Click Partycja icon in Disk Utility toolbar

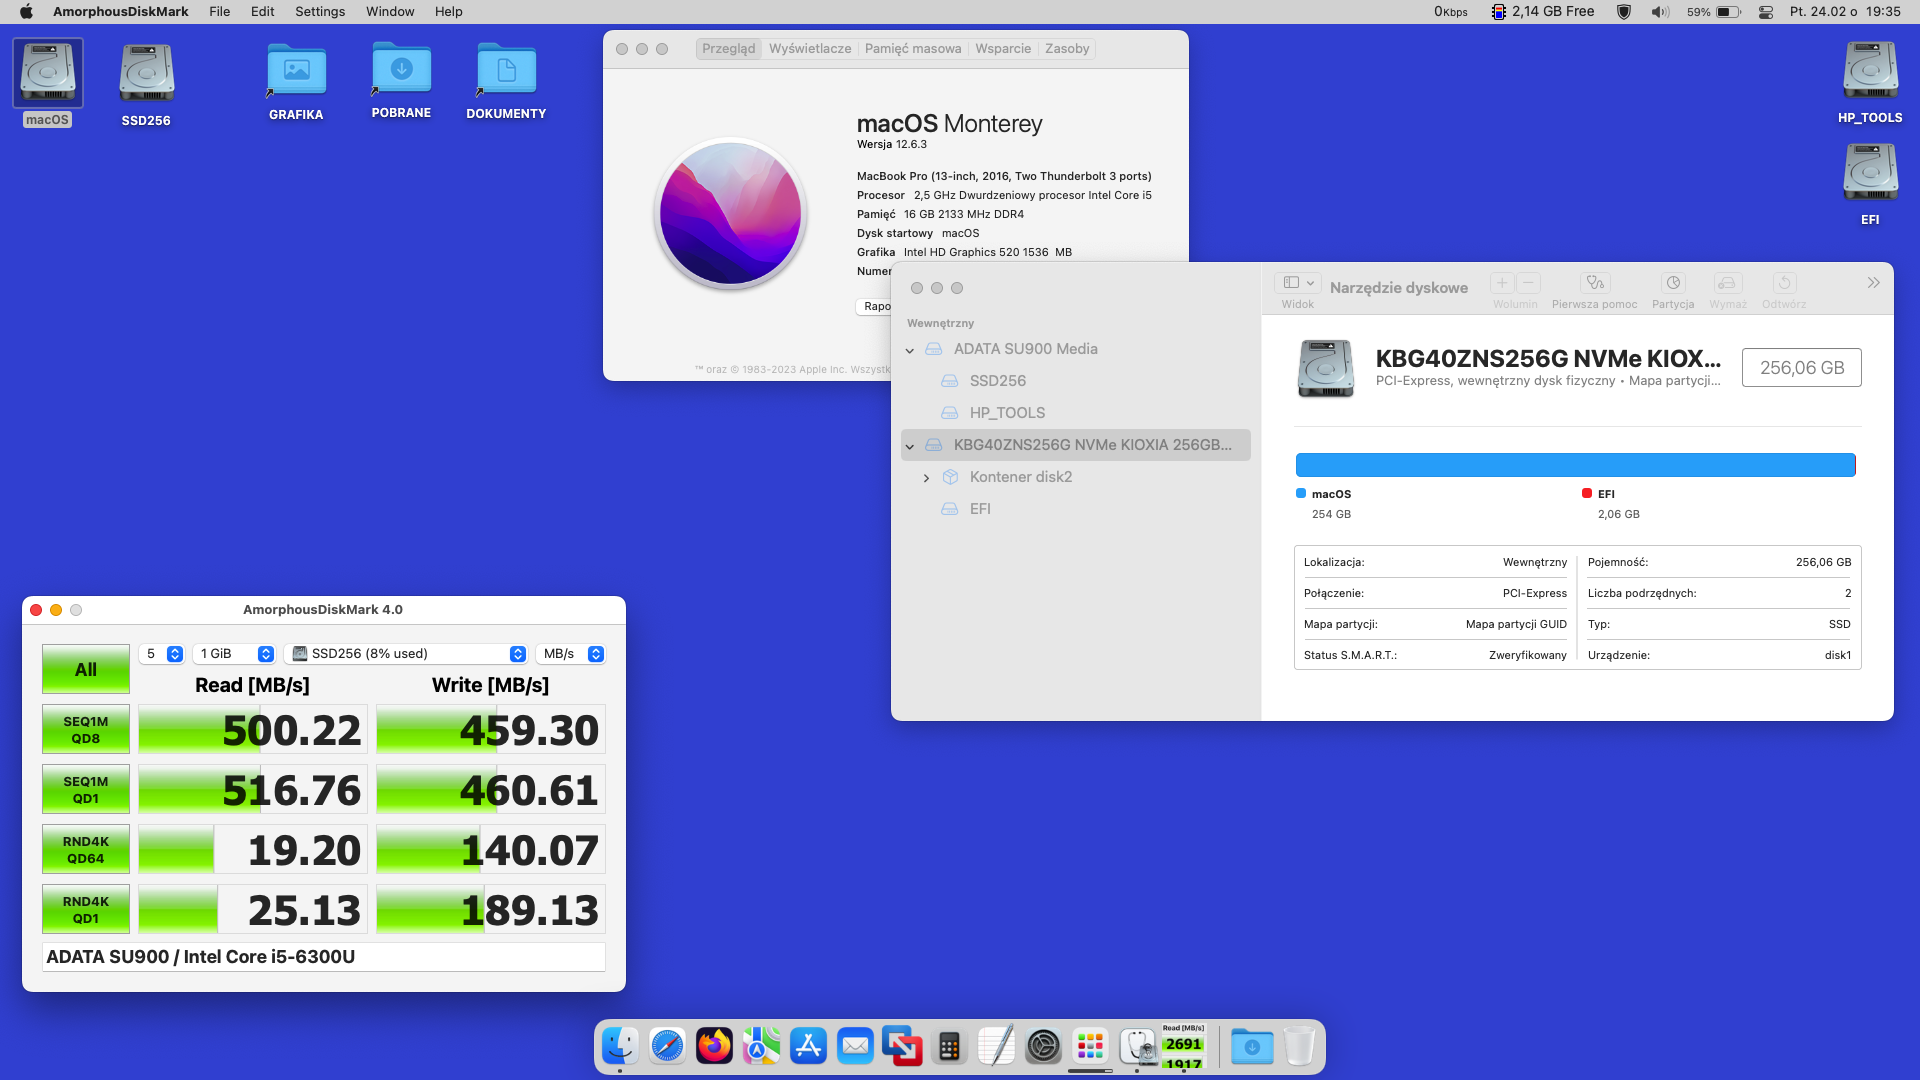click(x=1673, y=283)
